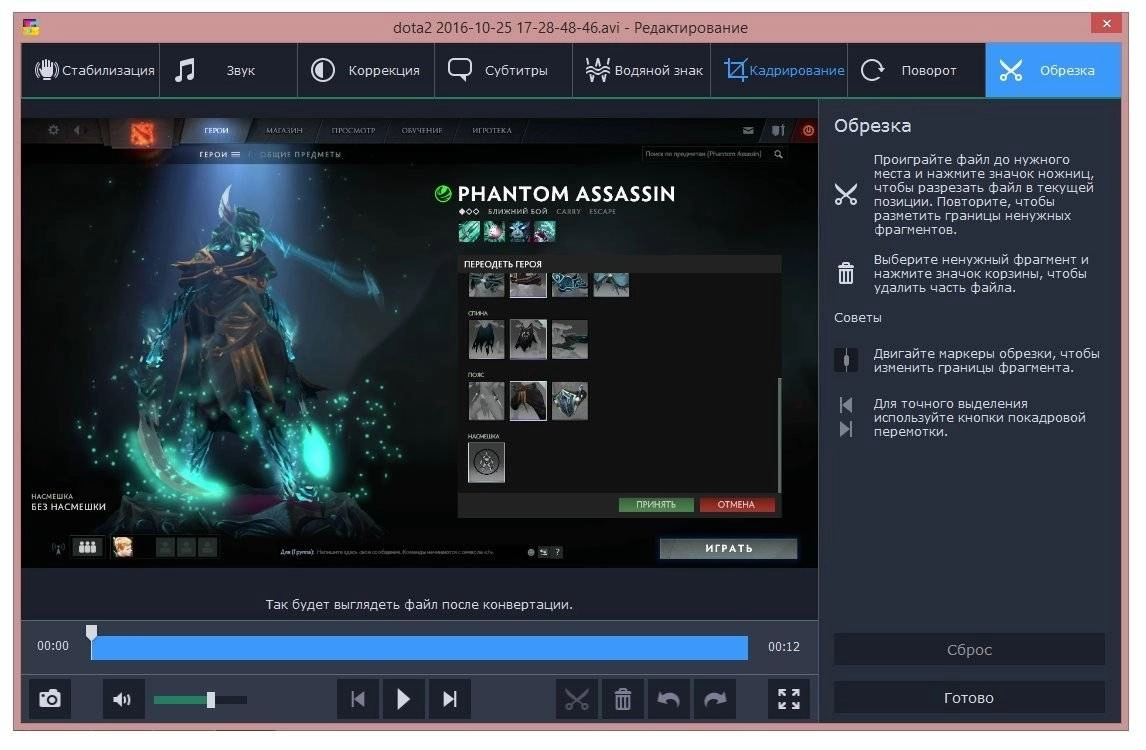Screen dimensions: 1146x750
Task: Step to the previous frame
Action: pos(357,699)
